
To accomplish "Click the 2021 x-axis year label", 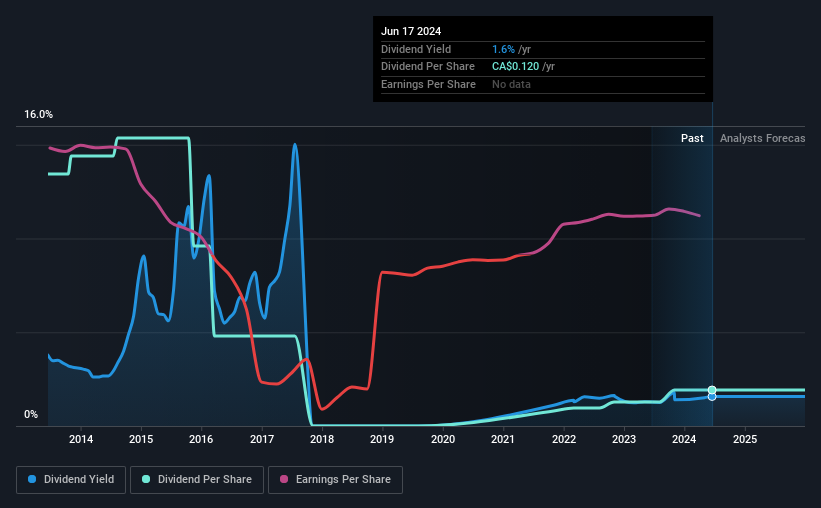I will click(x=503, y=439).
